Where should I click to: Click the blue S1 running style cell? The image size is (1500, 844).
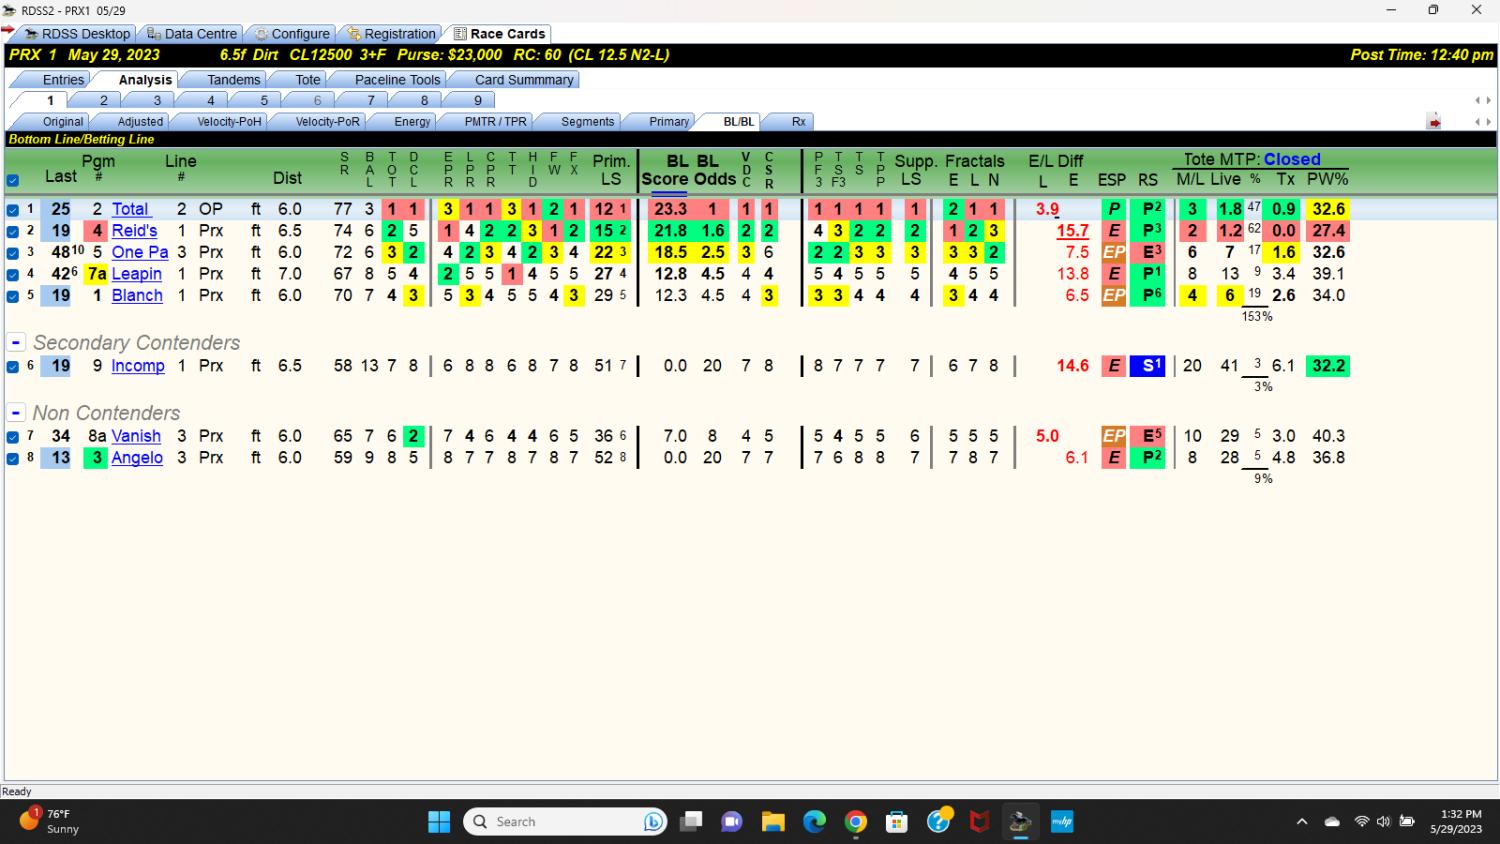pos(1148,366)
